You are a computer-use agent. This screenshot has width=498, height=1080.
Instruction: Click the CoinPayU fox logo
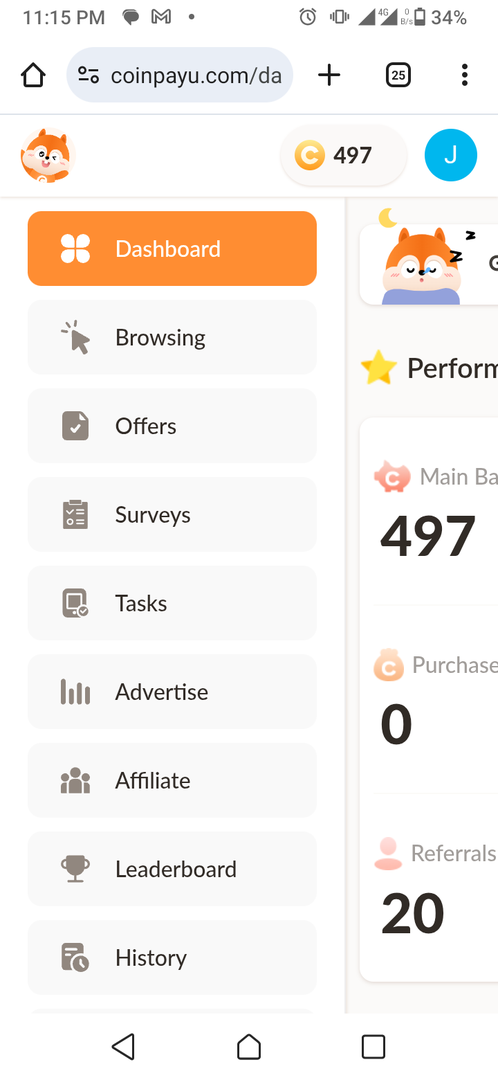[x=46, y=156]
